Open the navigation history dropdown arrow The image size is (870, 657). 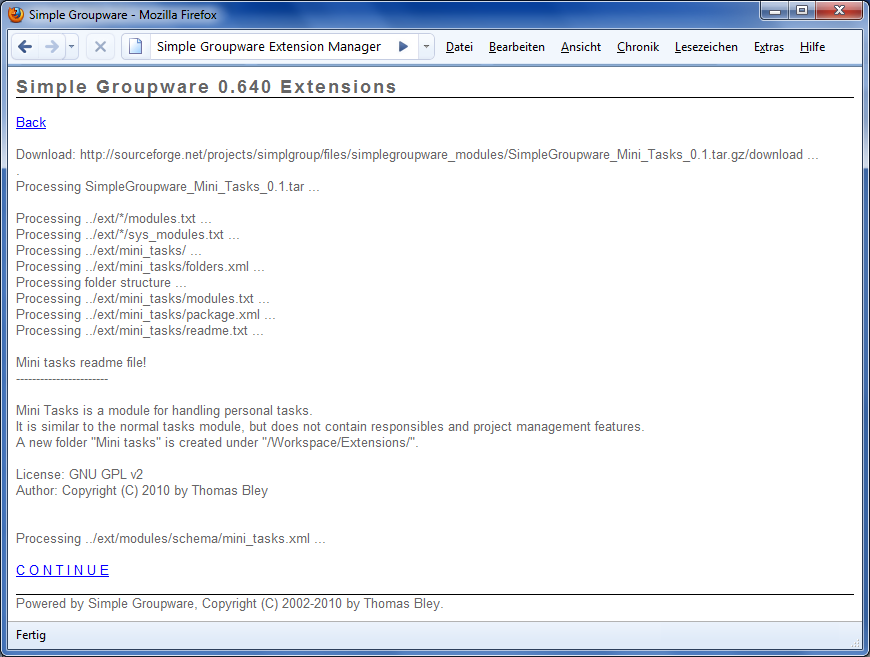pos(72,47)
